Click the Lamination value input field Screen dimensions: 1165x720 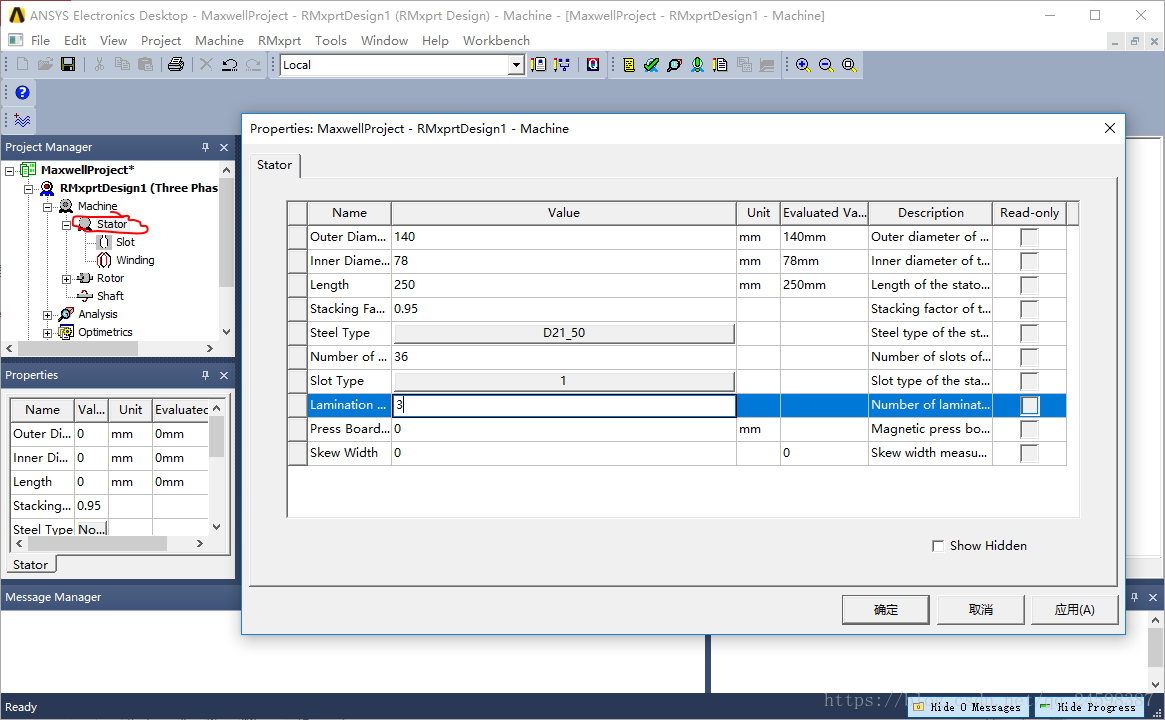click(x=565, y=405)
